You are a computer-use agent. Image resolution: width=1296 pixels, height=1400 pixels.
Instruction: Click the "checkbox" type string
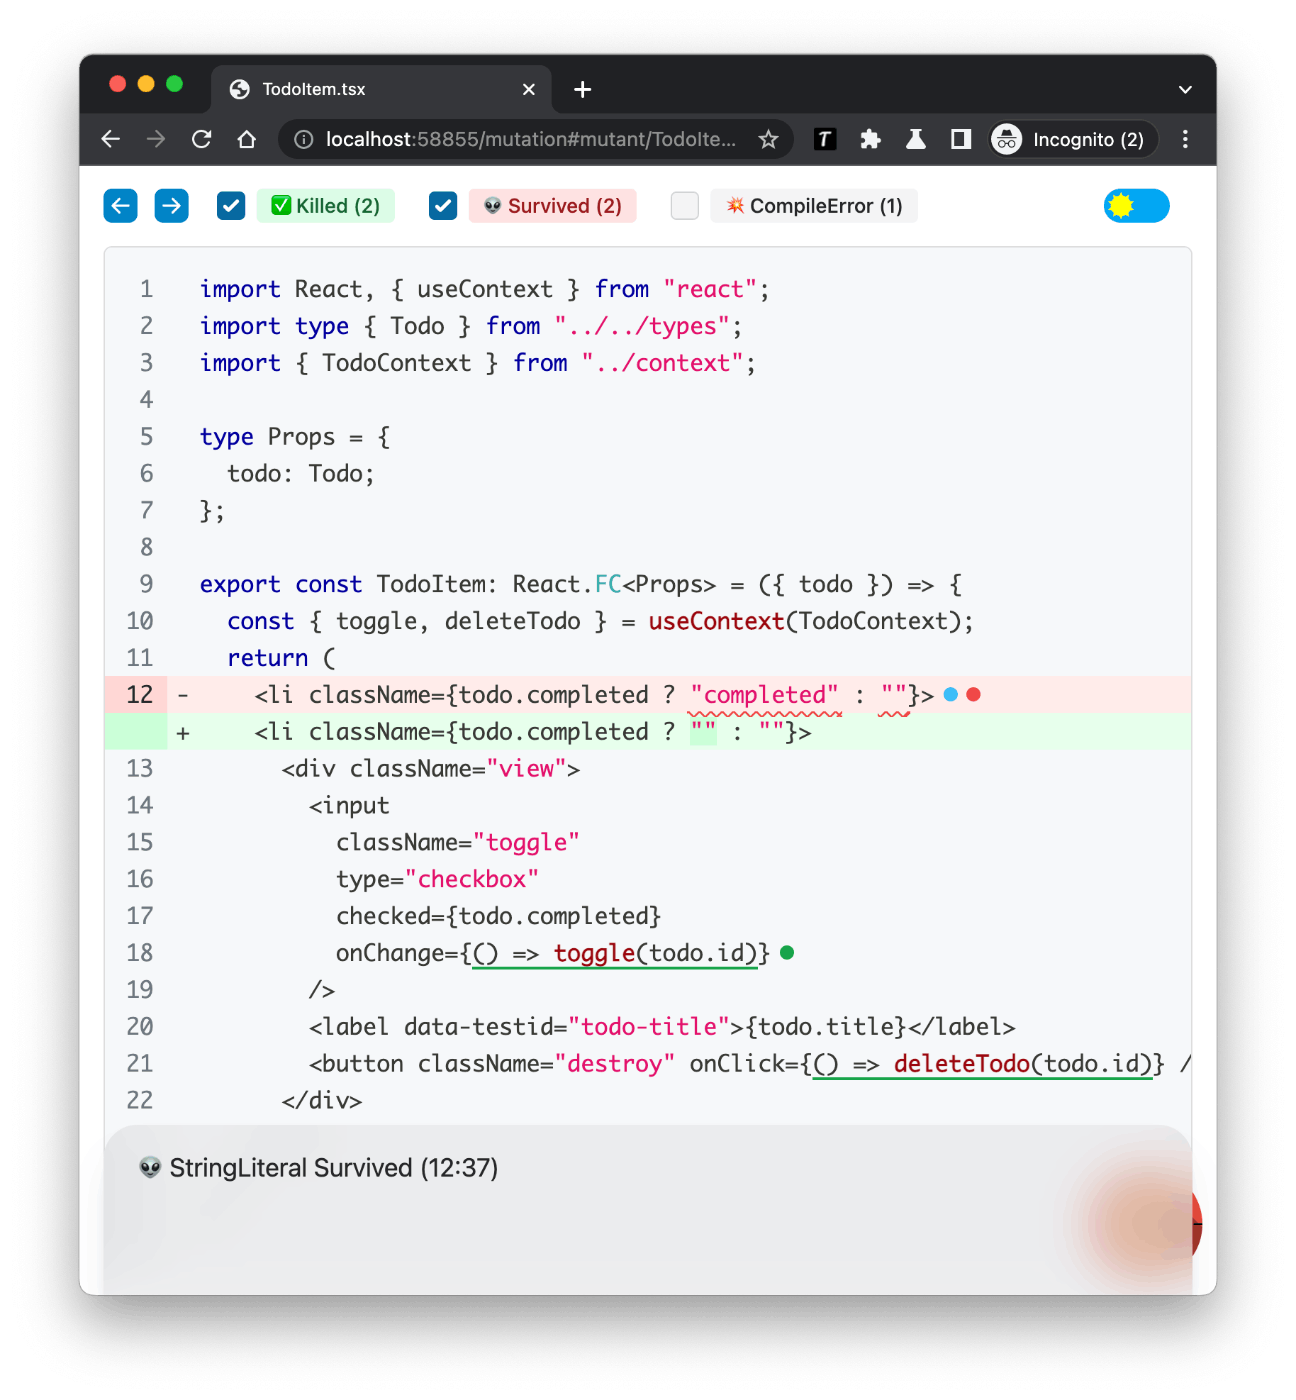[472, 879]
